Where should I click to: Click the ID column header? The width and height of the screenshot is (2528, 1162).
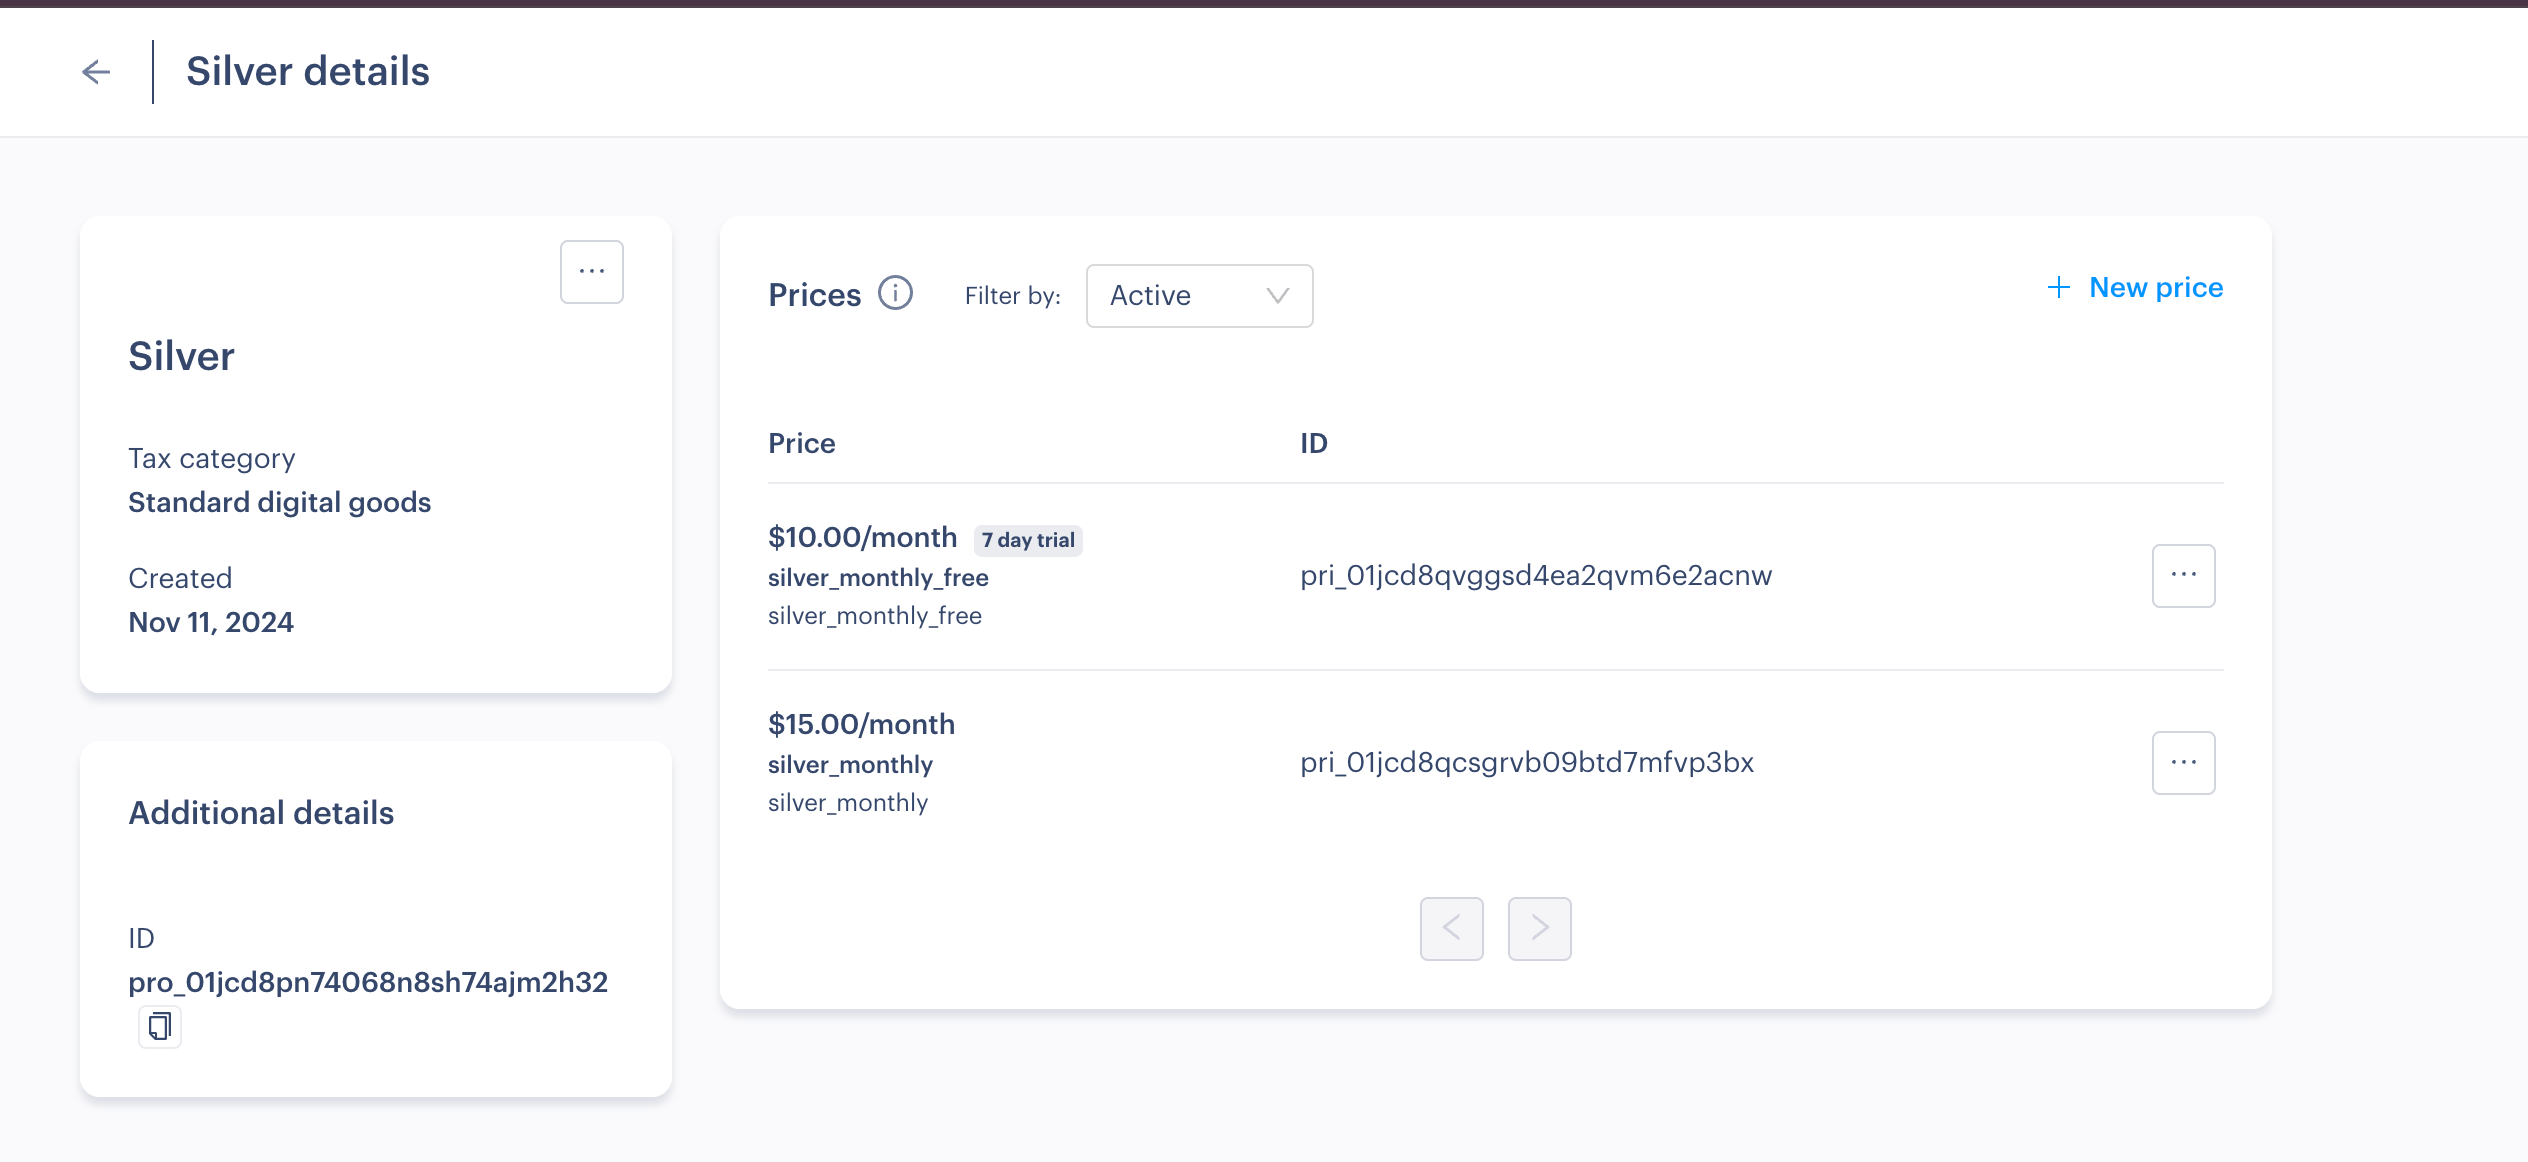[x=1314, y=443]
